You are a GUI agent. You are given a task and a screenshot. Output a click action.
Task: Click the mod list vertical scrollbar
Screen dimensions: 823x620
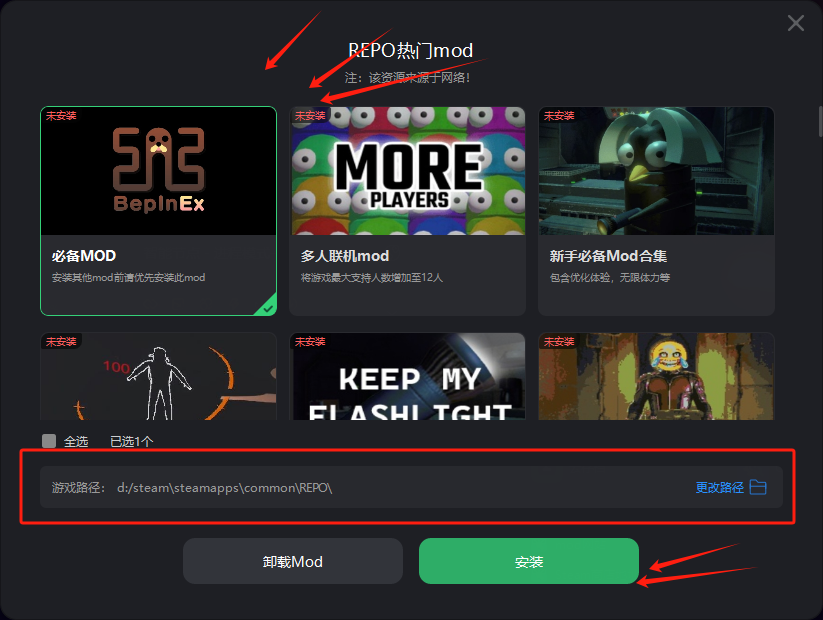(820, 121)
